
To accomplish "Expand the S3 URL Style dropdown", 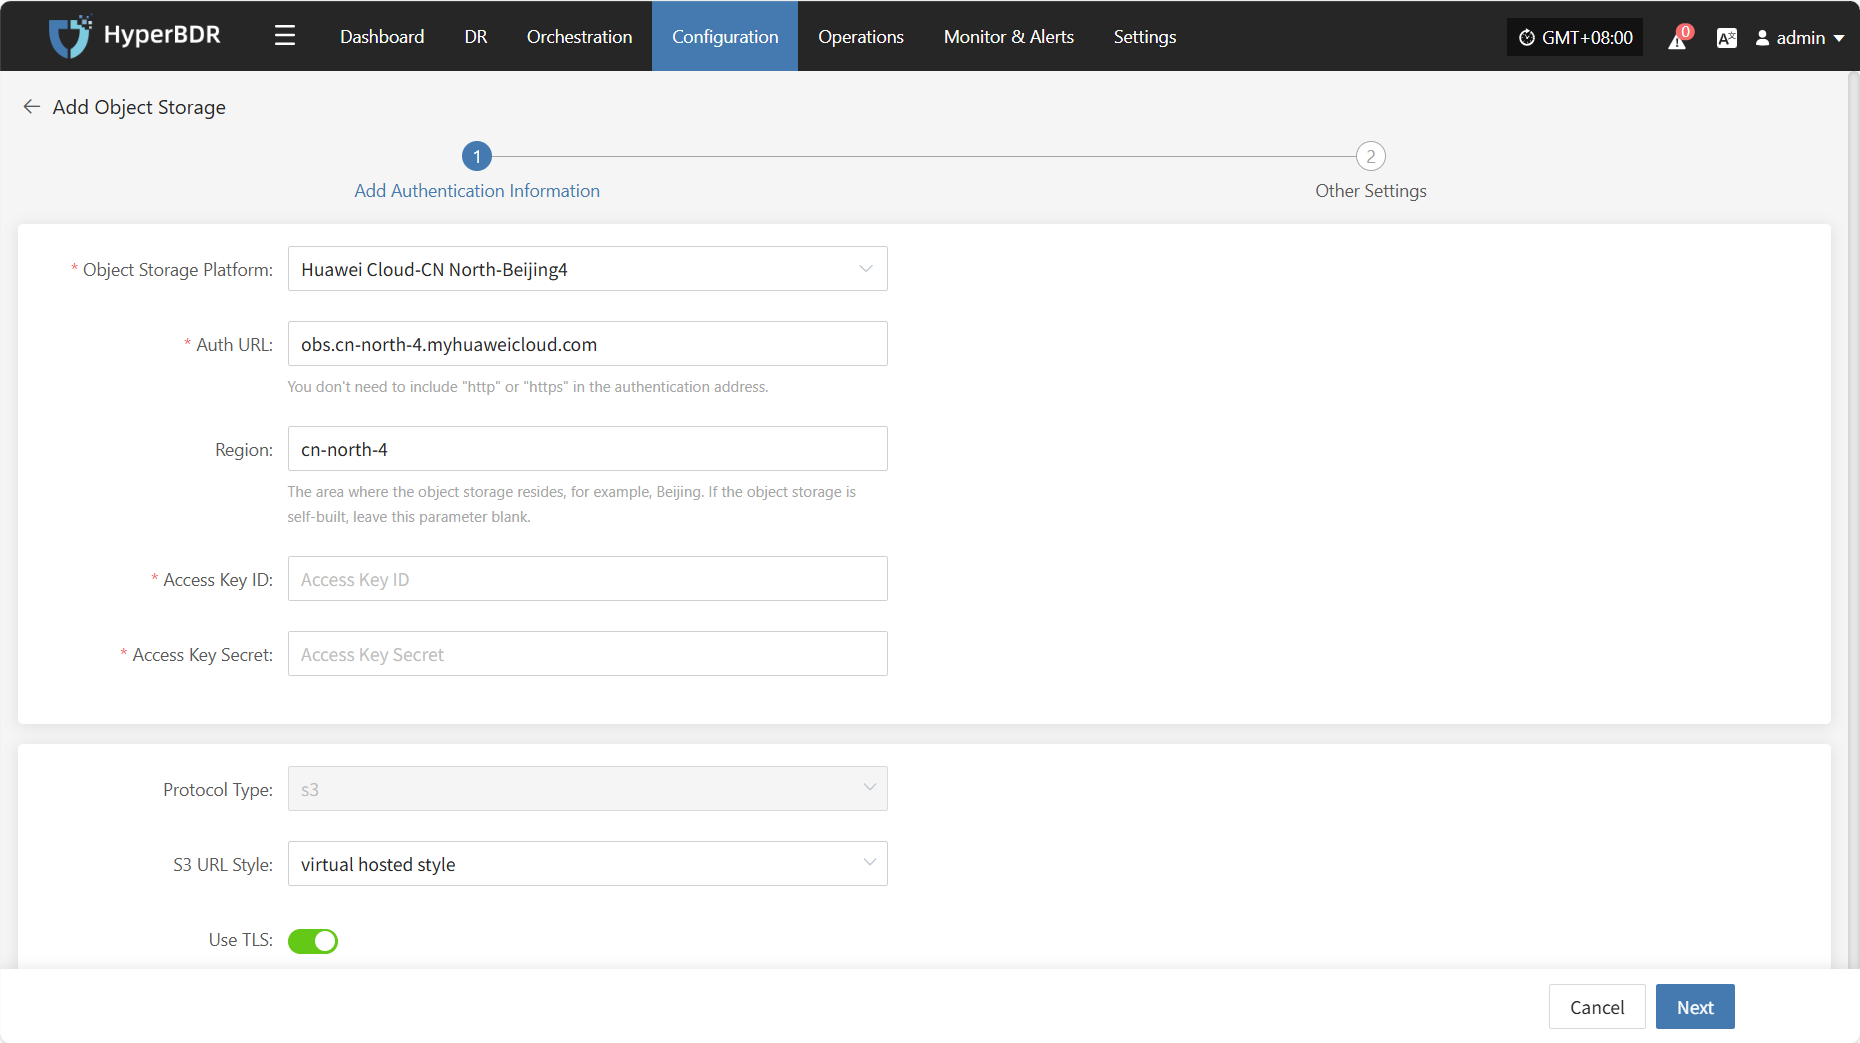I will tap(588, 864).
